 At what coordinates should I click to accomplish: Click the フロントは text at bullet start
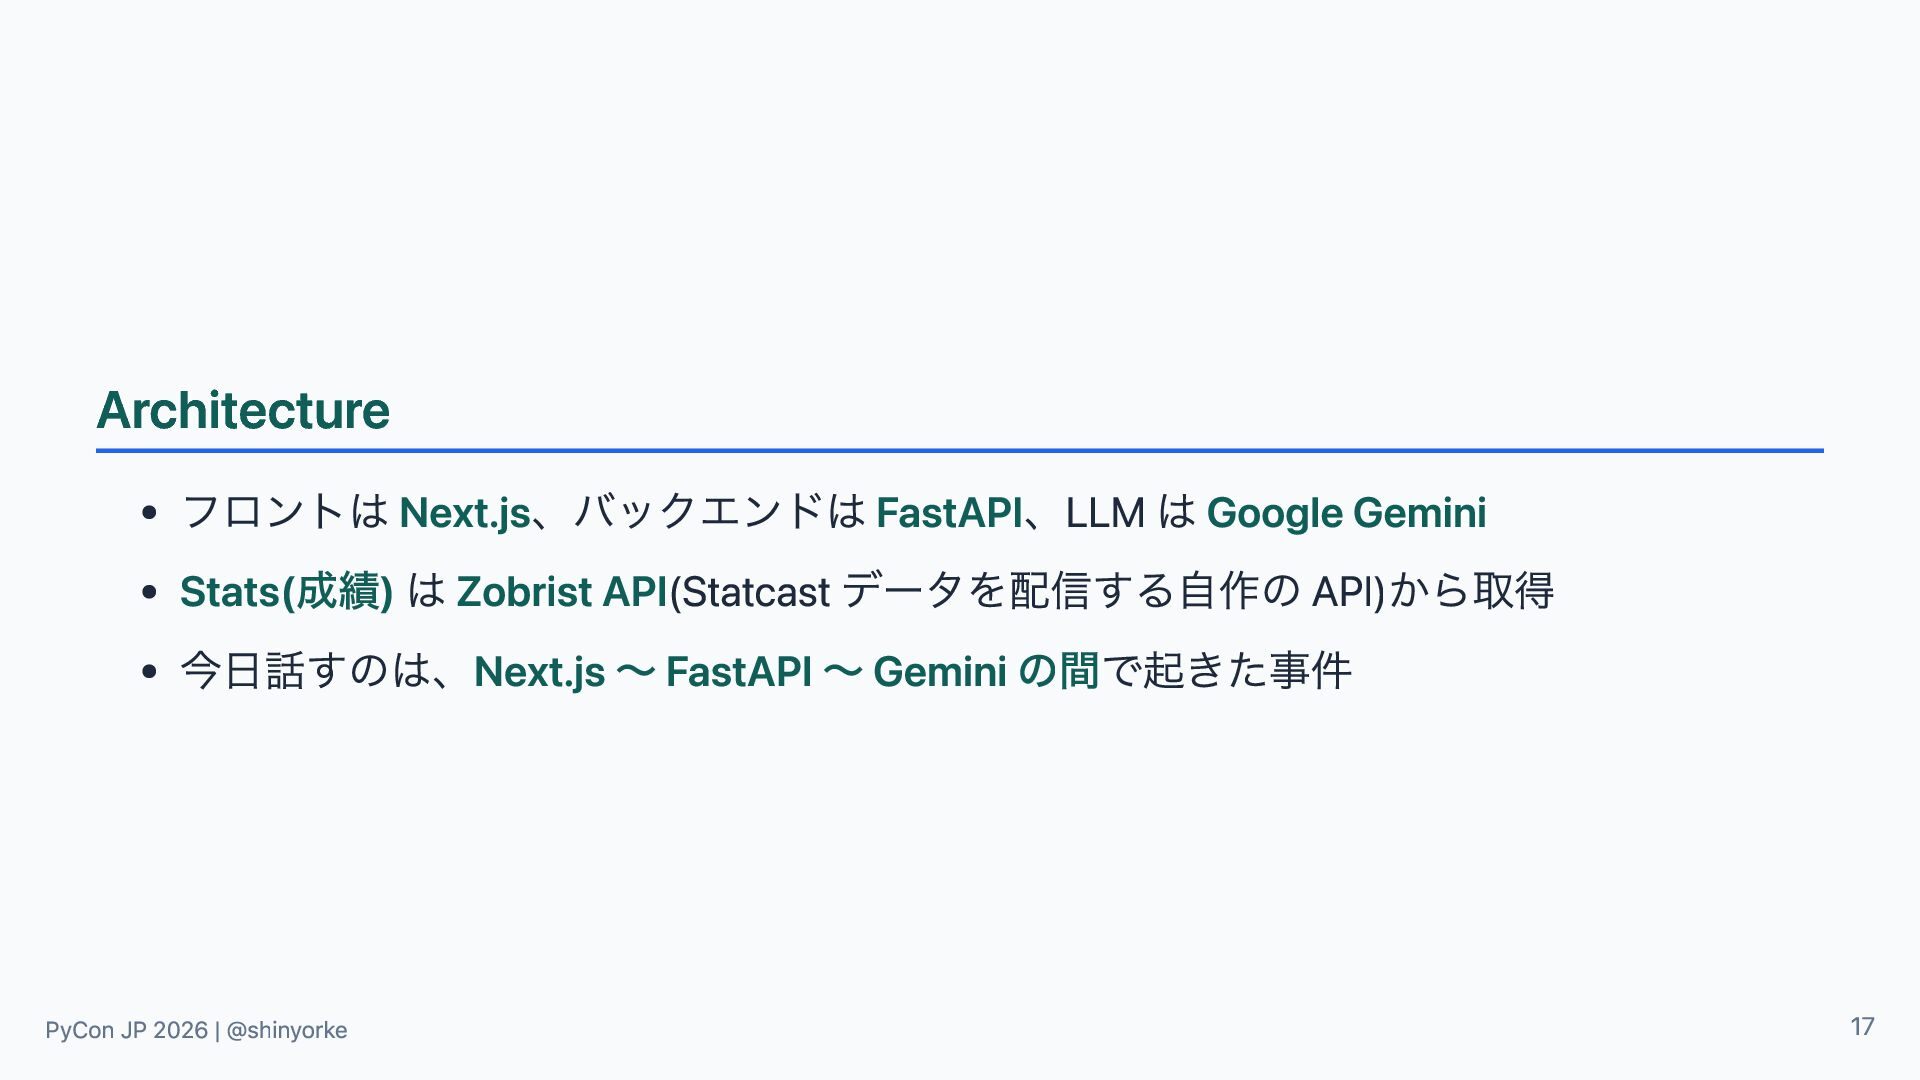click(284, 513)
